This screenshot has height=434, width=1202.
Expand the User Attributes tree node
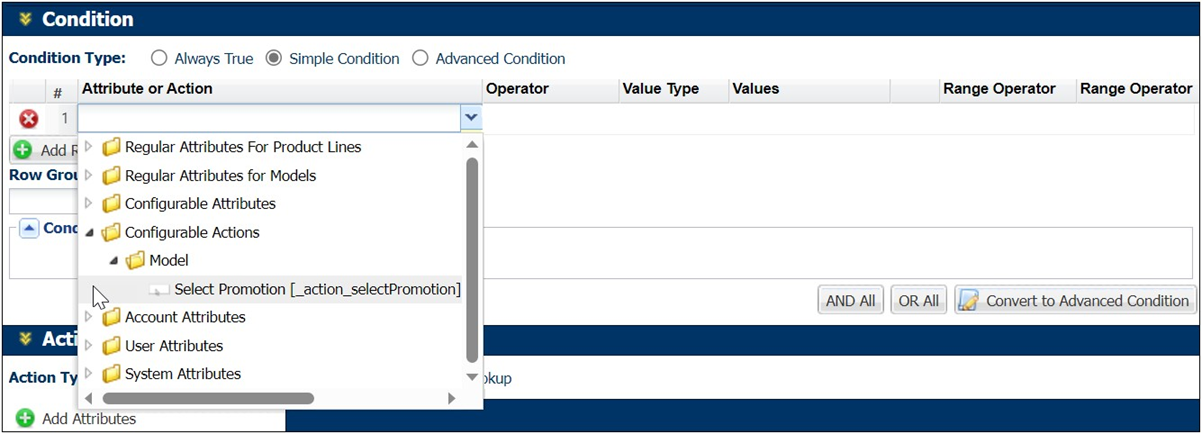click(88, 346)
